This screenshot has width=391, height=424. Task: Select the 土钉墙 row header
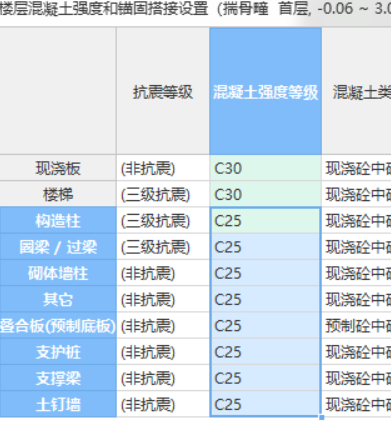pos(58,404)
